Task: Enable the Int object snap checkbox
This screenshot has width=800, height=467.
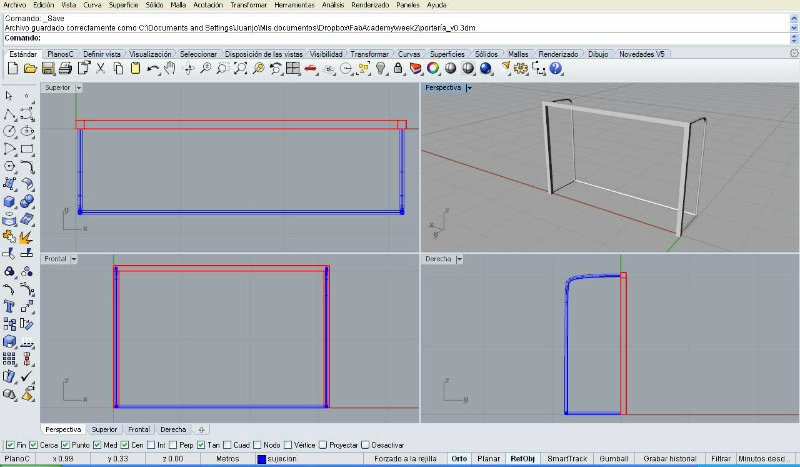Action: tap(151, 445)
